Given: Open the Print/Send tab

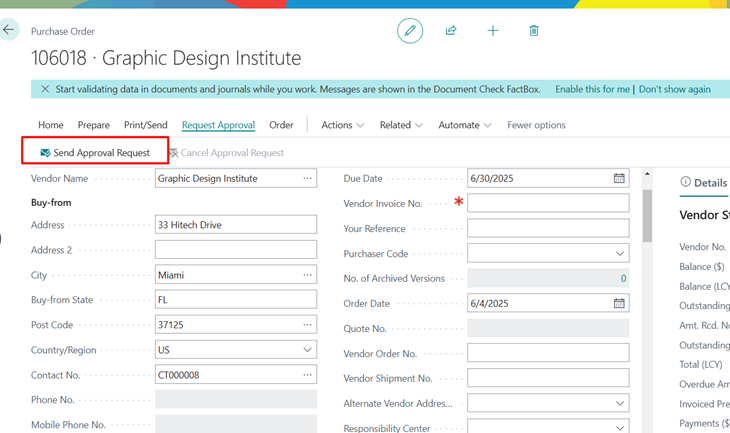Looking at the screenshot, I should click(x=146, y=125).
